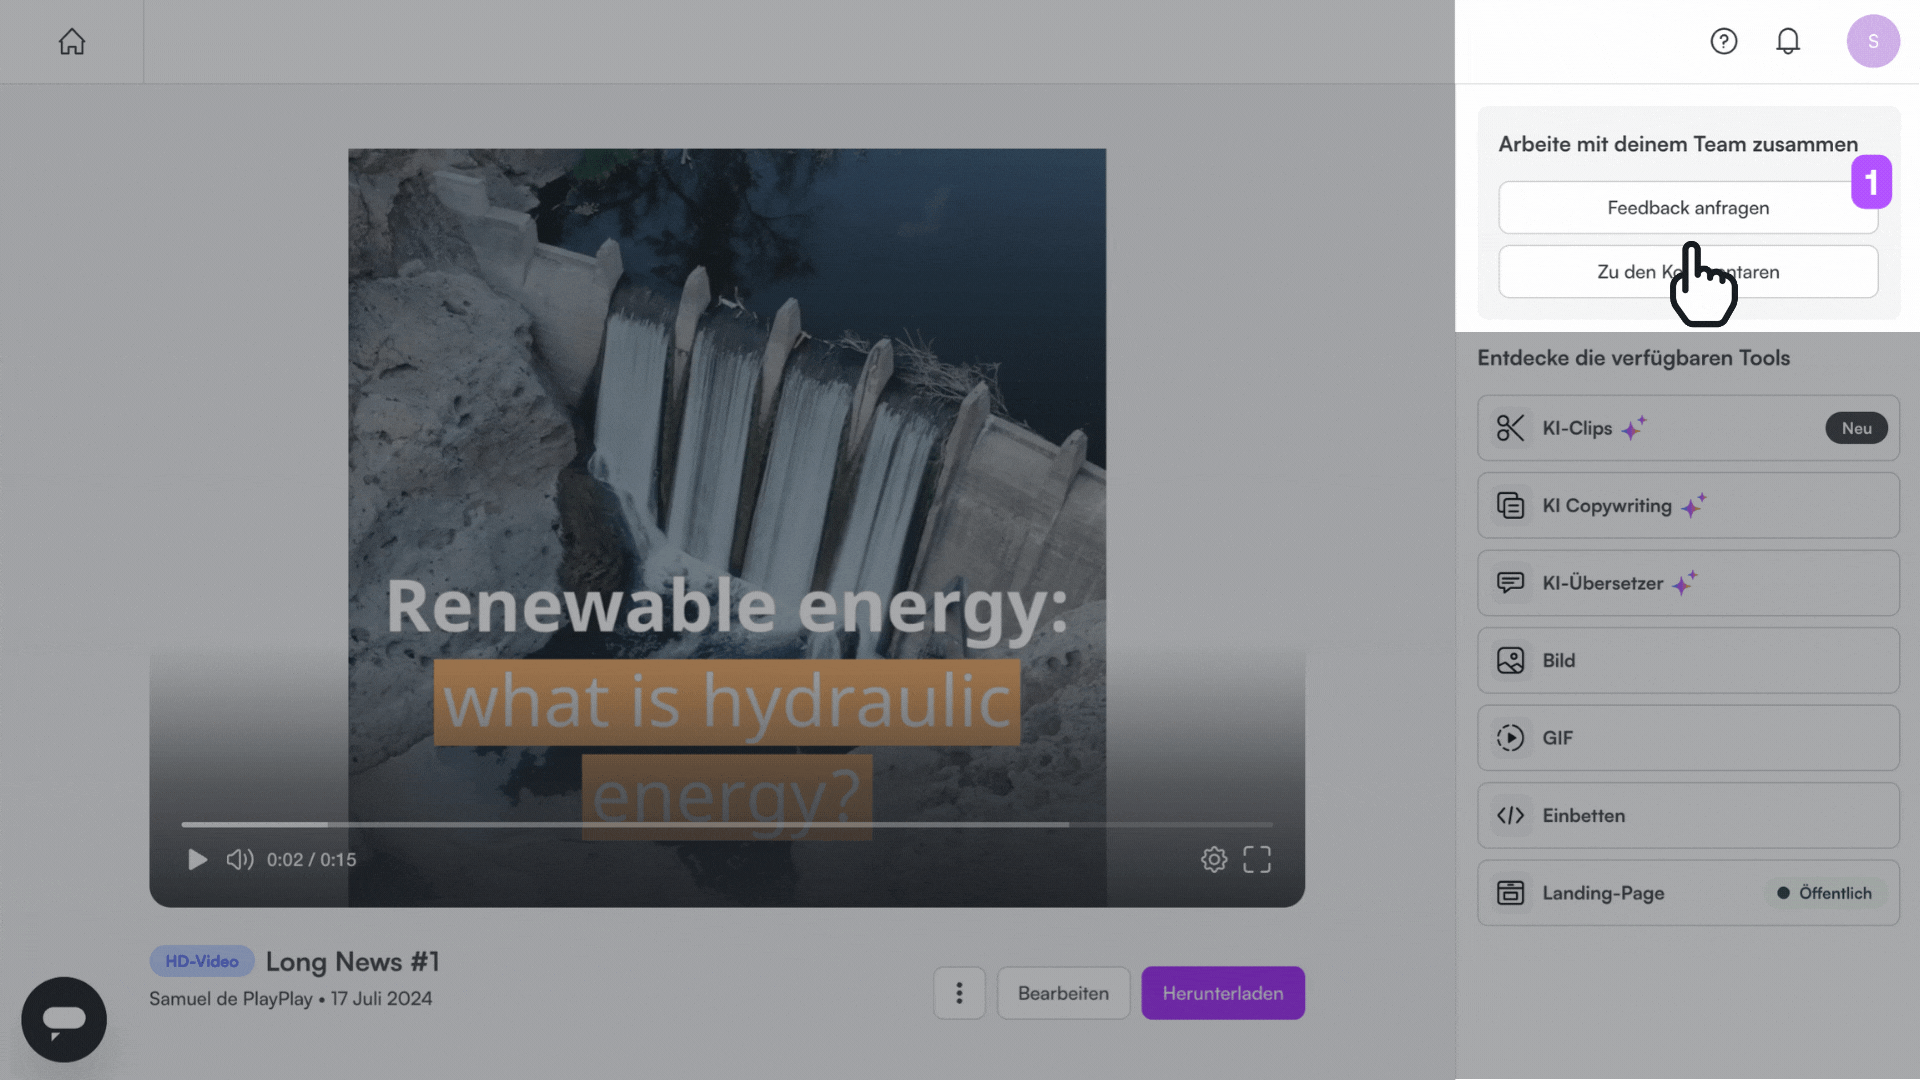Open the GIF tool
1920x1080 pixels.
click(1688, 738)
